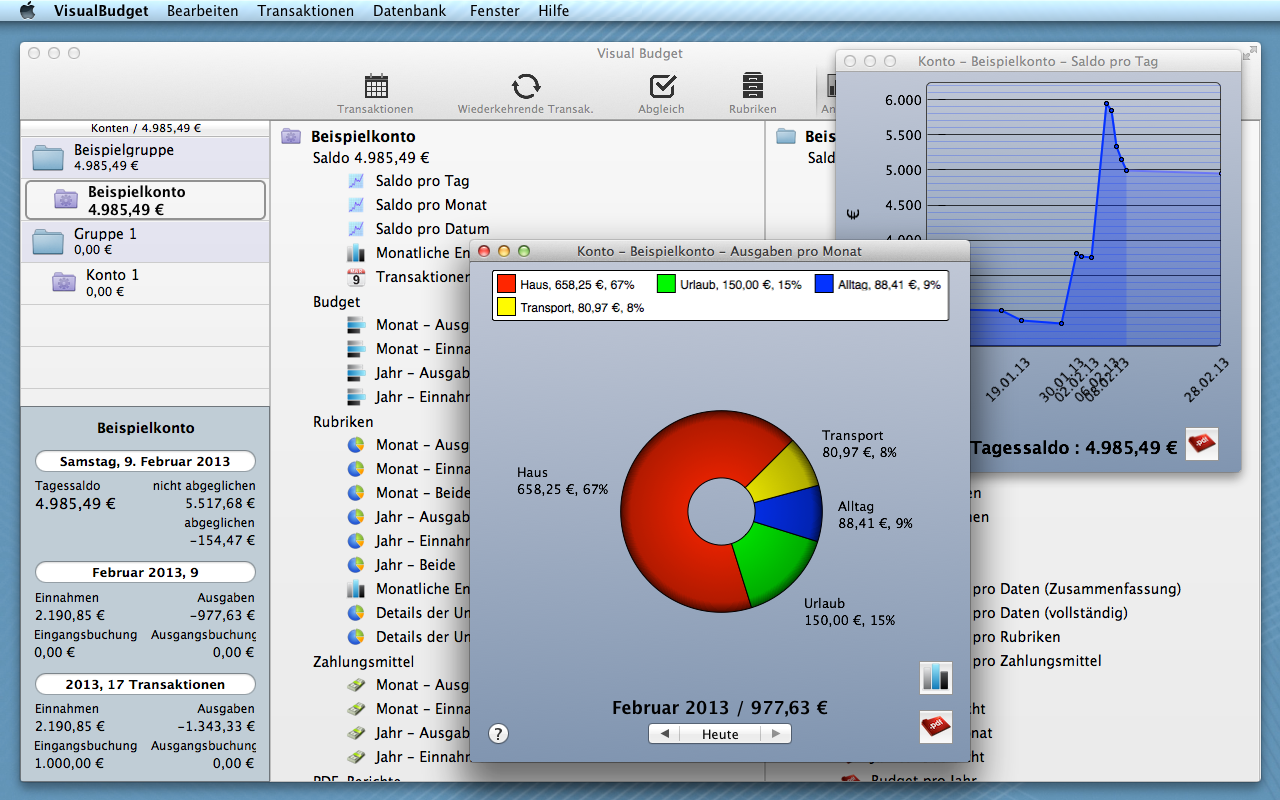
Task: Click red Haus legend swatch
Action: coord(506,284)
